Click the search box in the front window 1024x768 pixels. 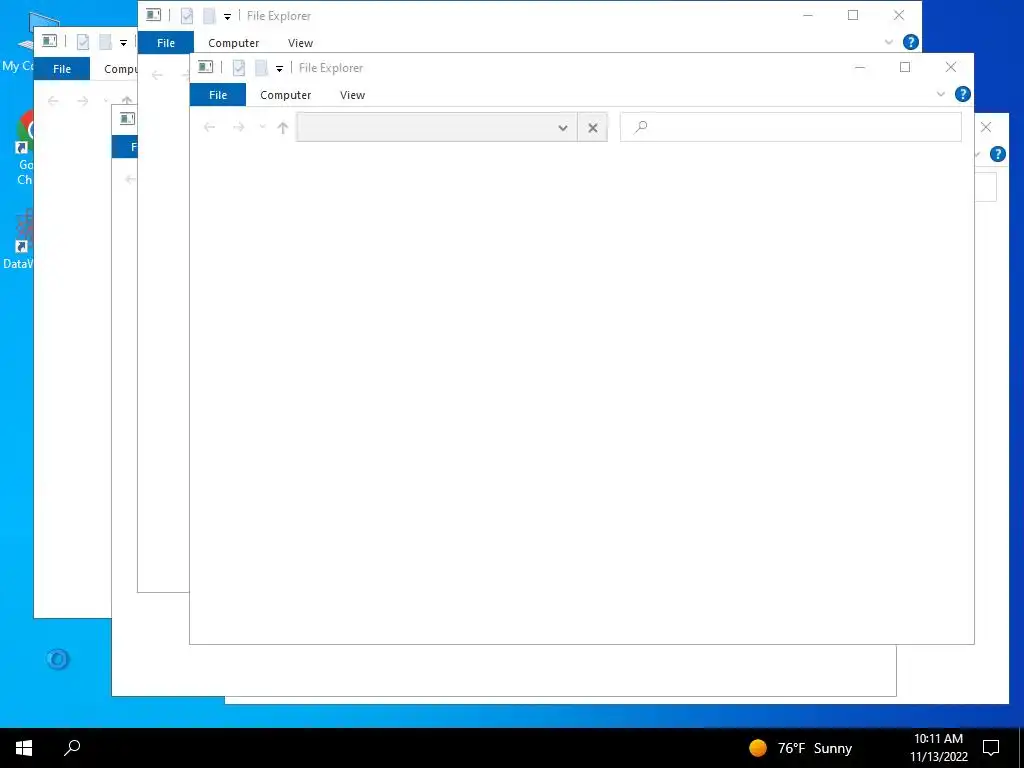pos(790,127)
